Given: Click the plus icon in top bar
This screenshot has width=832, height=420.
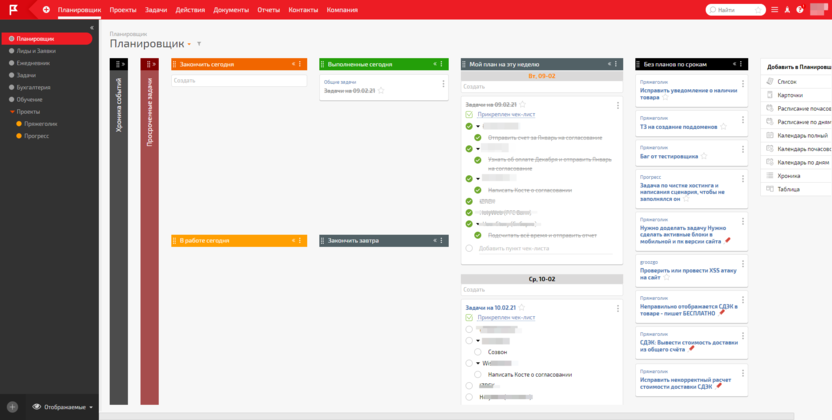Looking at the screenshot, I should point(46,9).
